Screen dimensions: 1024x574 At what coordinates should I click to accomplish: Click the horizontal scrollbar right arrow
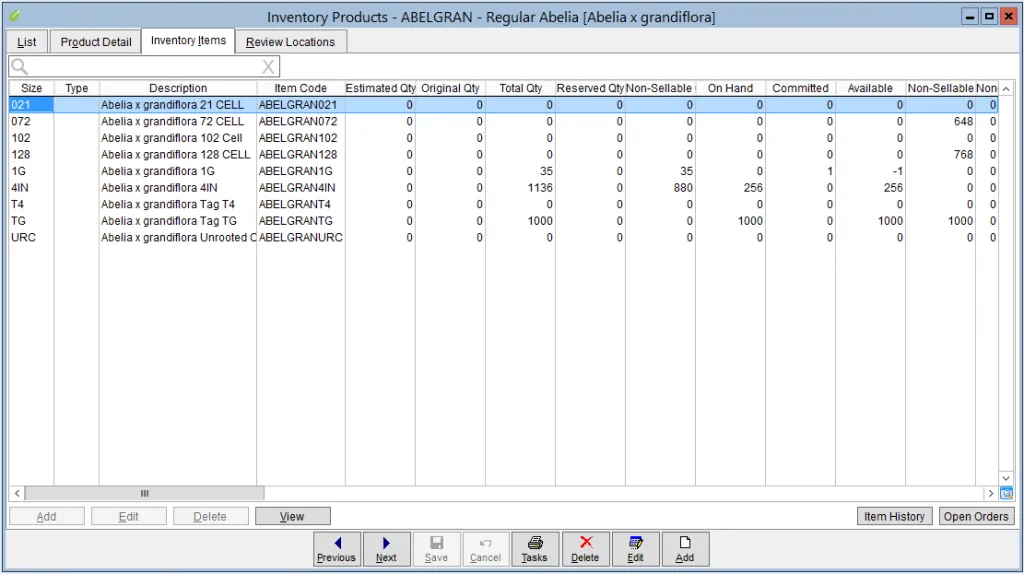tap(991, 494)
